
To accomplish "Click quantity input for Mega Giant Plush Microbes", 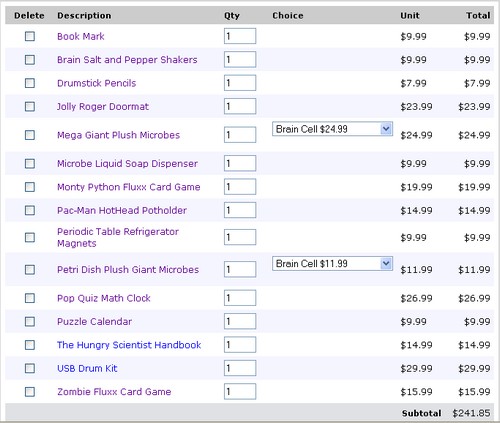I will coord(240,135).
